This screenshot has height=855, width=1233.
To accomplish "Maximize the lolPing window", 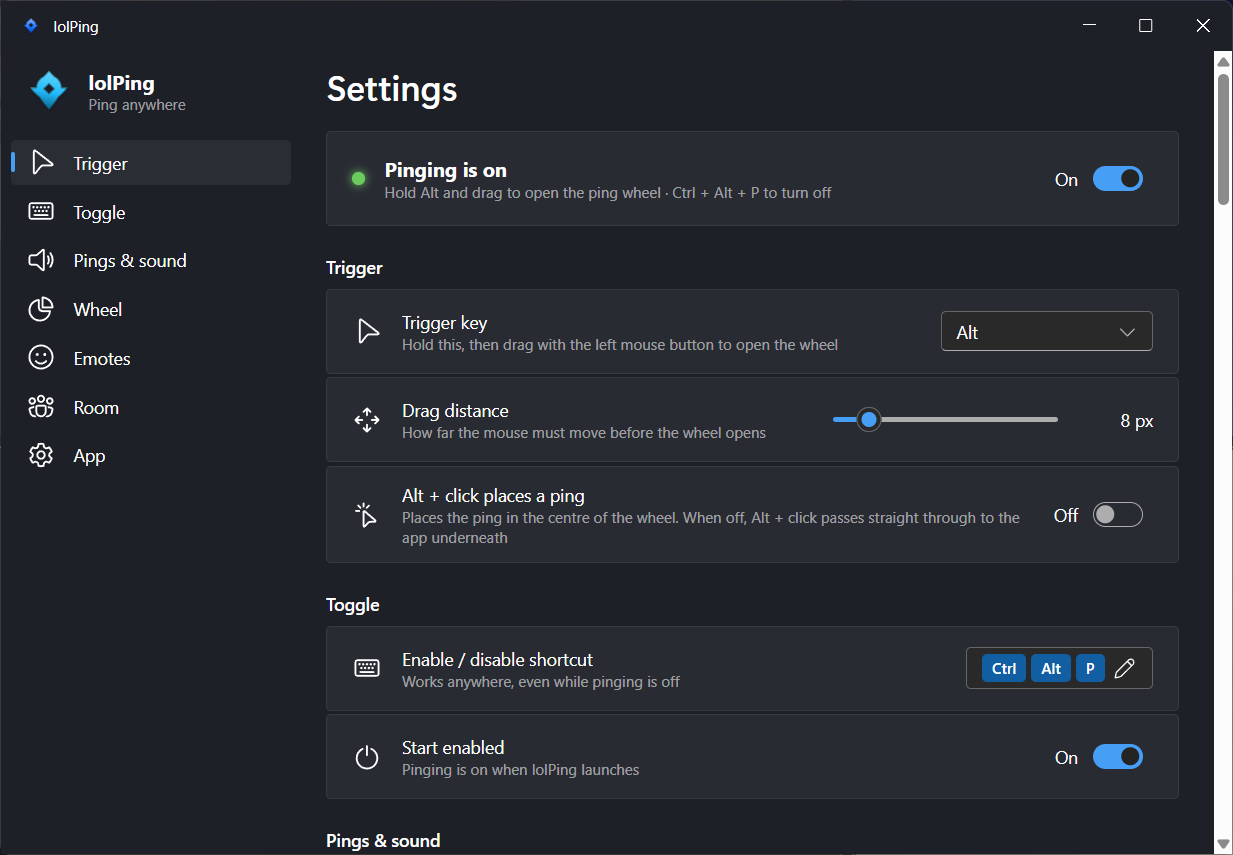I will tap(1146, 26).
